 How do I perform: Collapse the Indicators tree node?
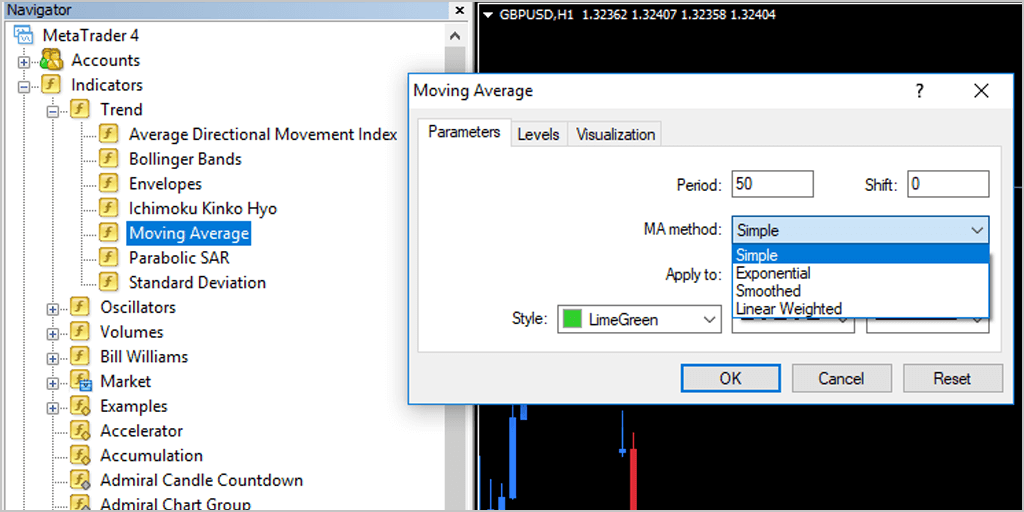[25, 87]
